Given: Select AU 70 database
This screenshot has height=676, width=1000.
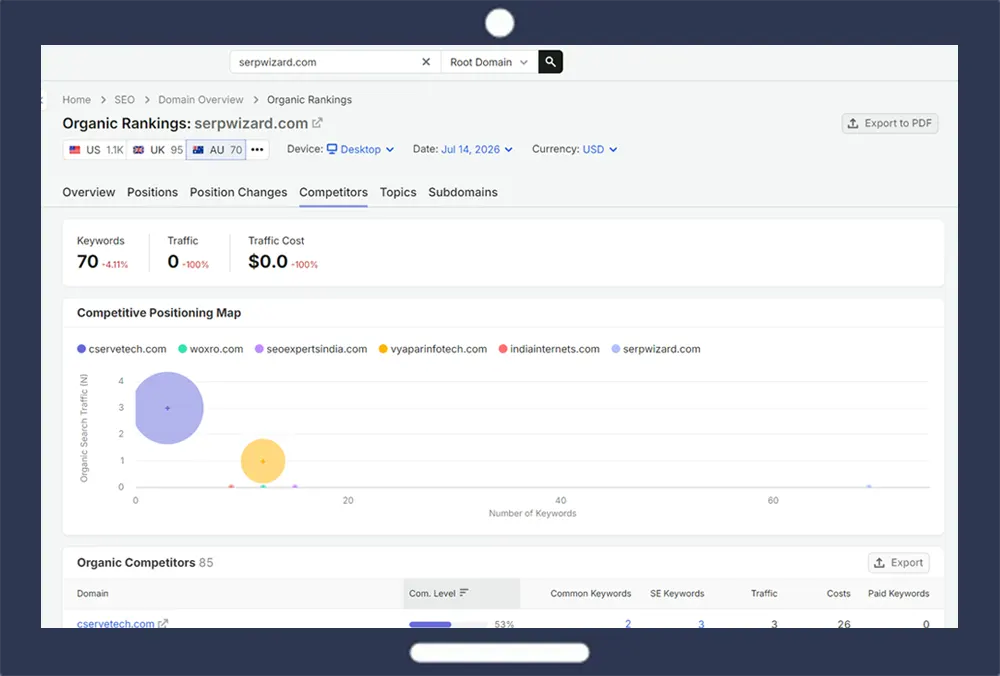Looking at the screenshot, I should tap(216, 149).
